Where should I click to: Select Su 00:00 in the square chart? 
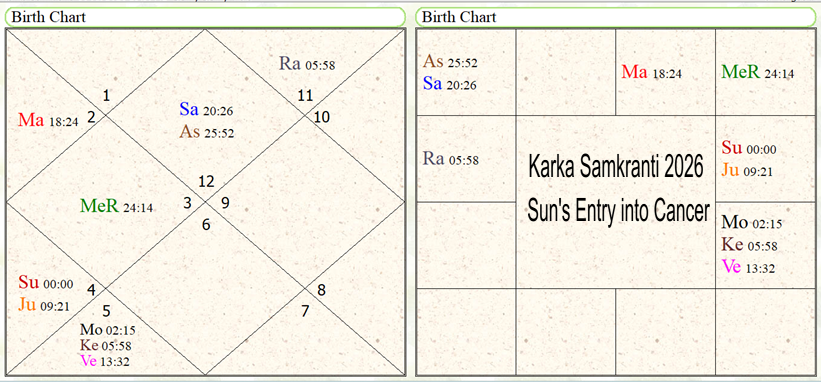point(749,148)
